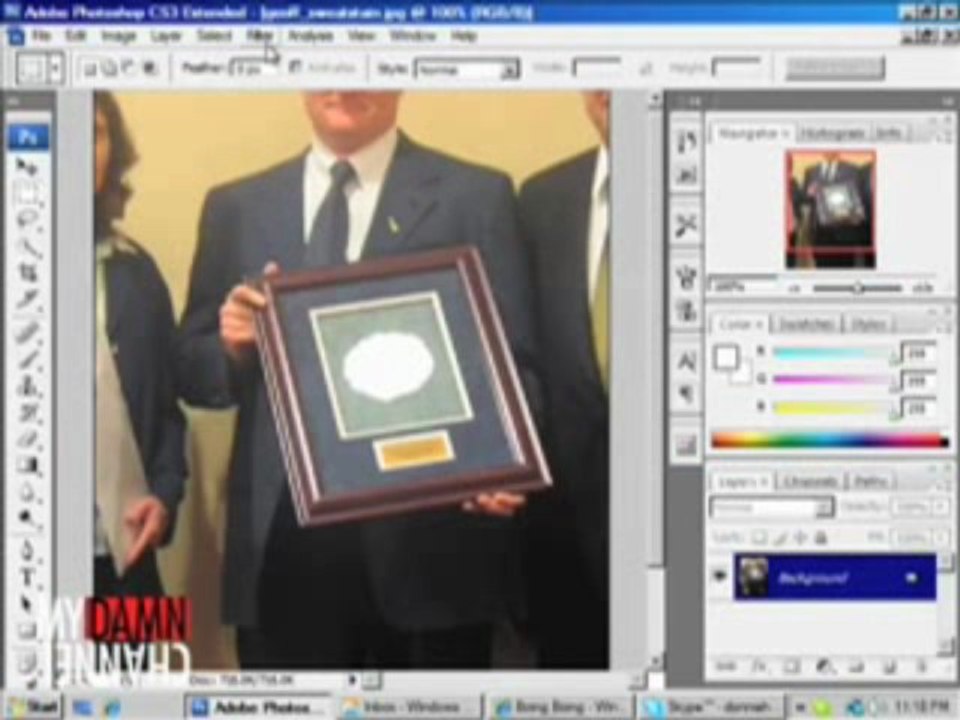The image size is (960, 720).
Task: Switch to the Paths tab
Action: (871, 482)
